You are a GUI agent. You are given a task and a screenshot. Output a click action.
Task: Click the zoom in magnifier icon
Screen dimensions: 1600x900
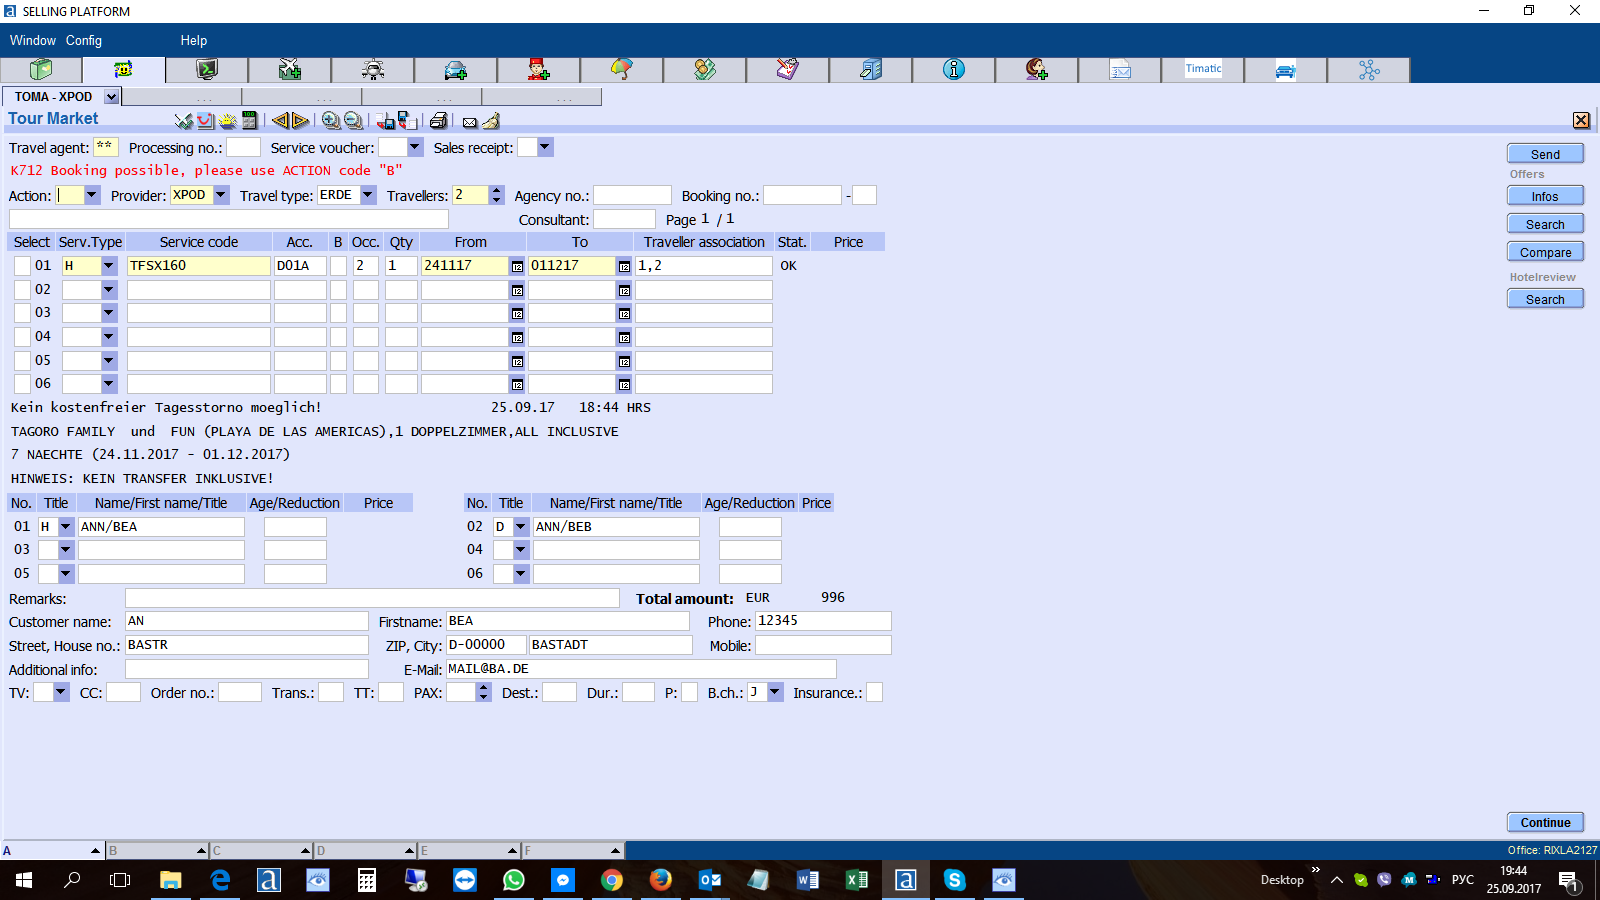tap(331, 121)
